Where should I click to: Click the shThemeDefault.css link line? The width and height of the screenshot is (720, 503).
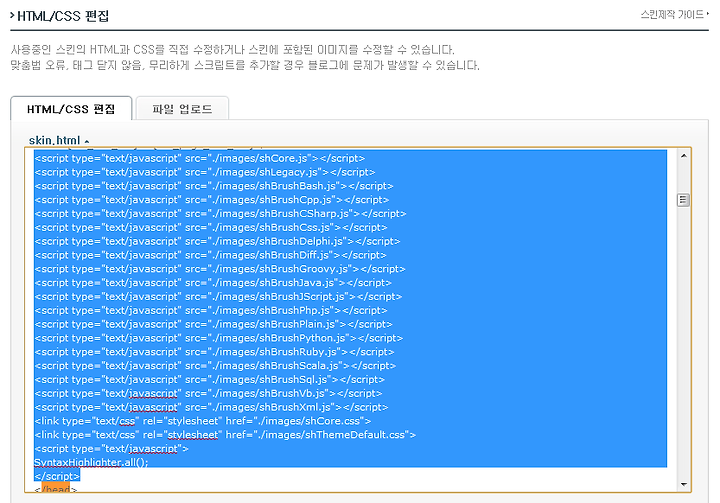tap(225, 435)
